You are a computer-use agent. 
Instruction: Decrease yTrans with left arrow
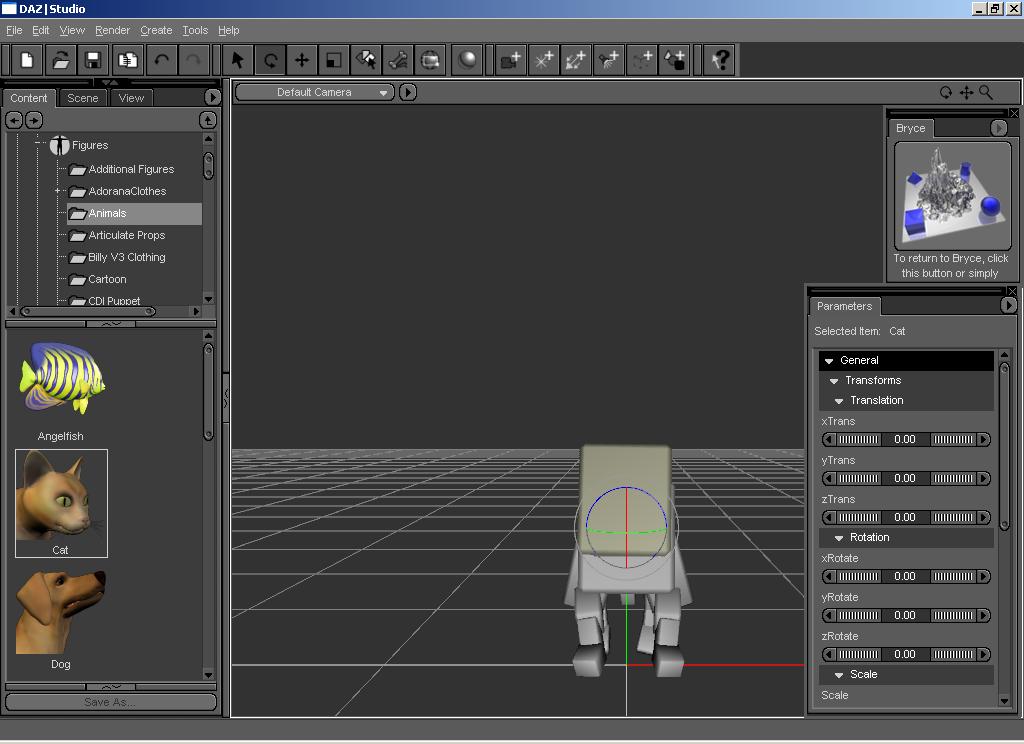coord(828,479)
